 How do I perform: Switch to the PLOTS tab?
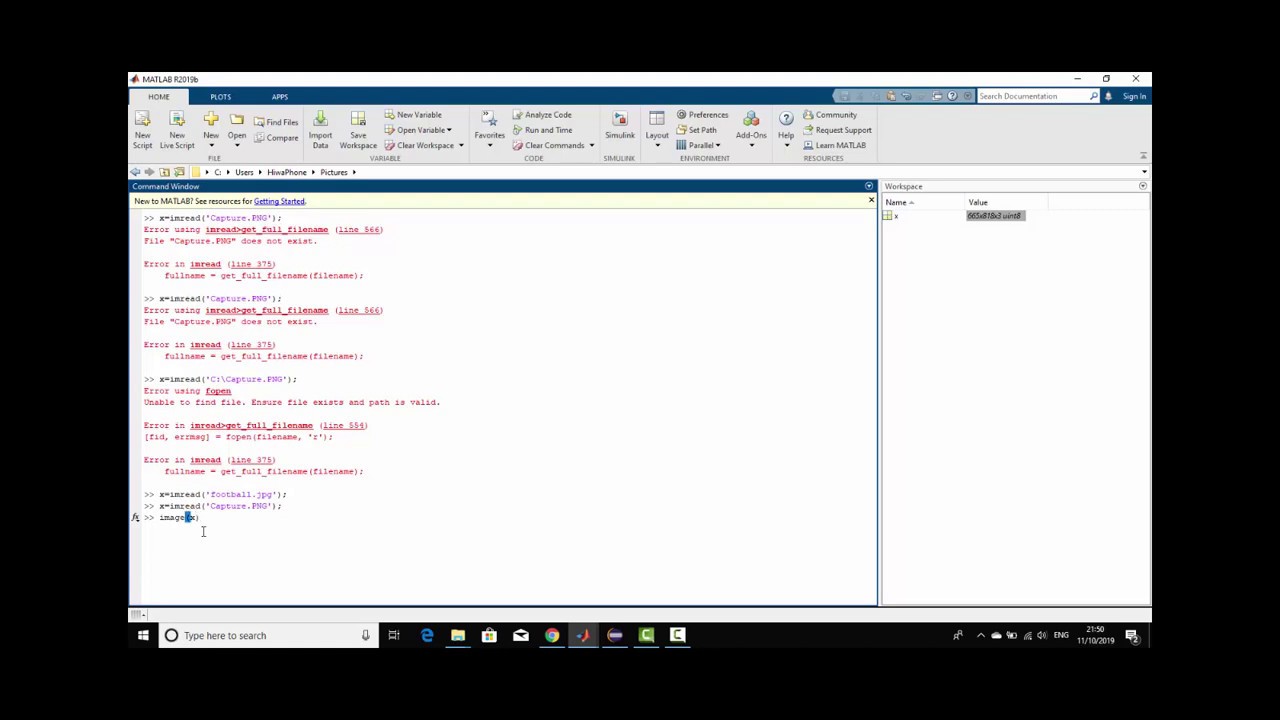[x=220, y=97]
